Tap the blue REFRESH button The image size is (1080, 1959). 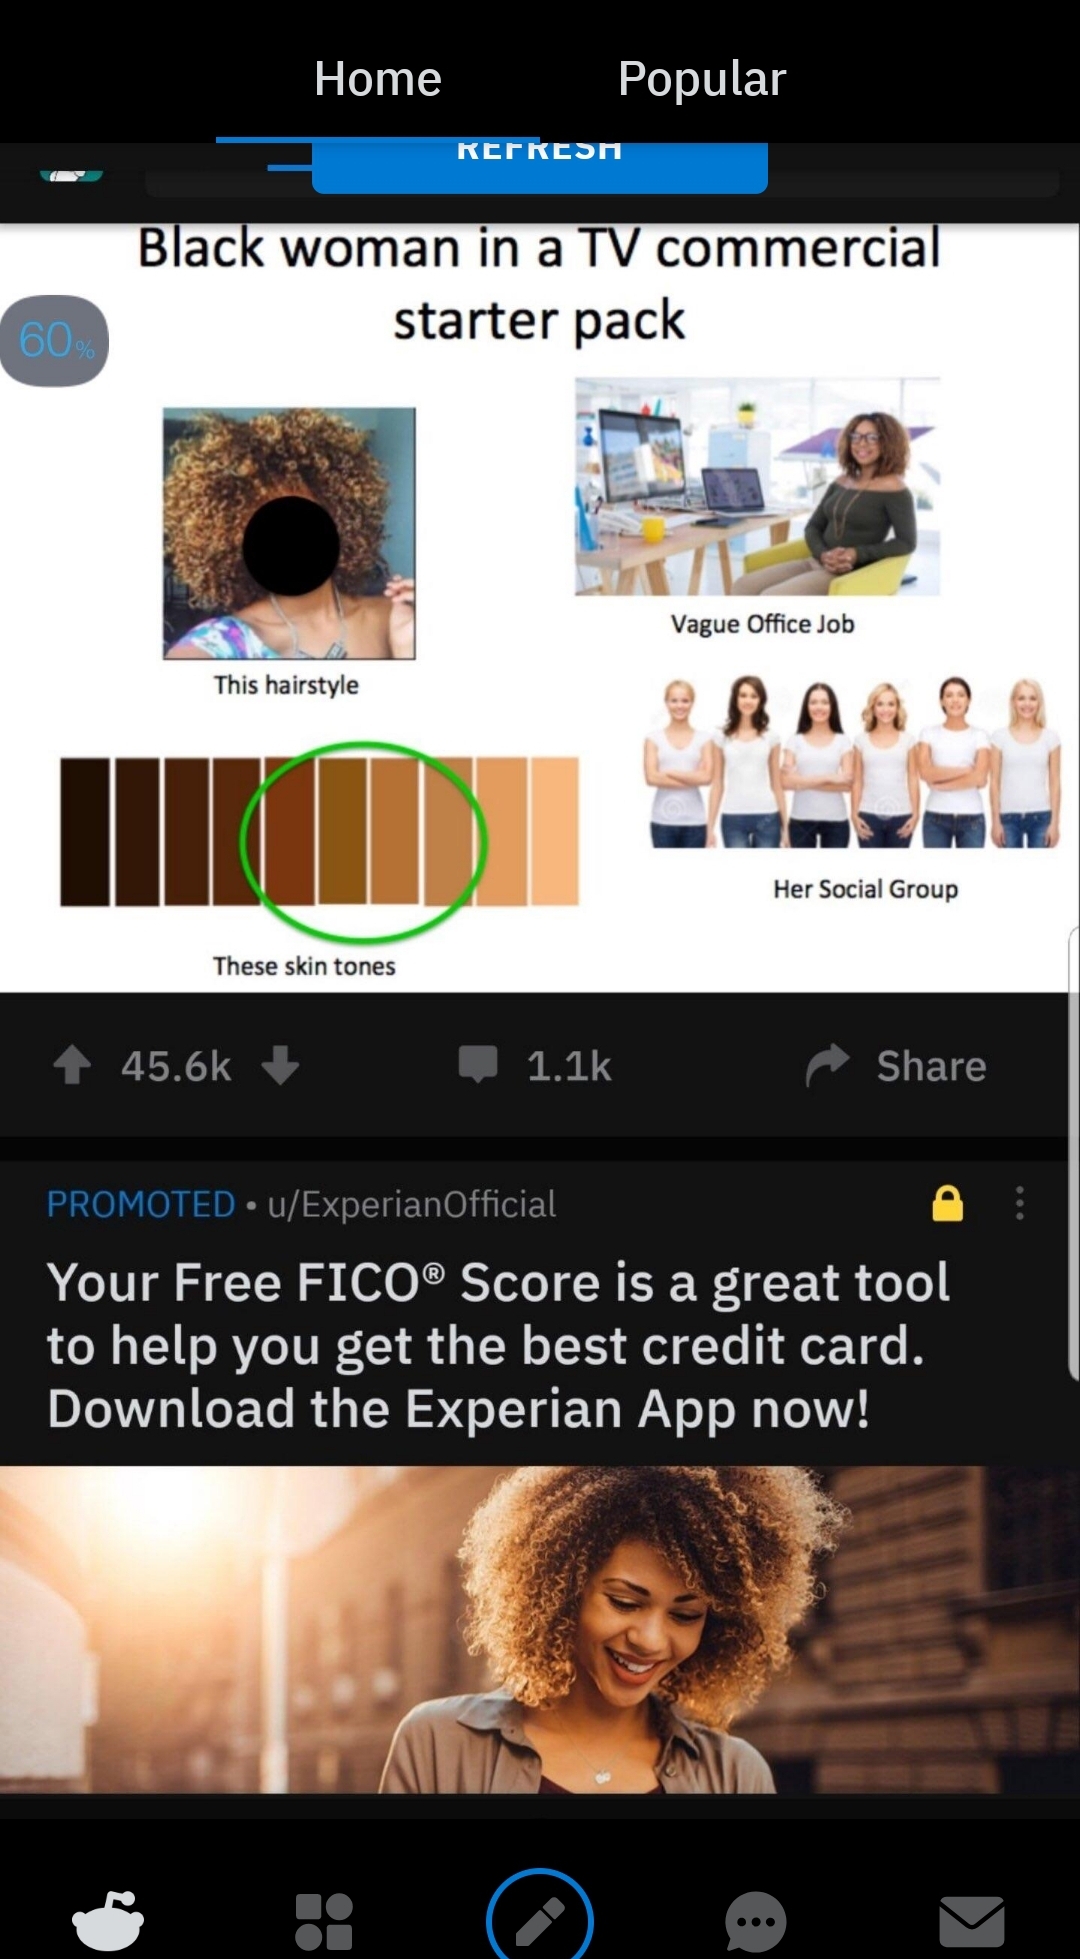[540, 166]
